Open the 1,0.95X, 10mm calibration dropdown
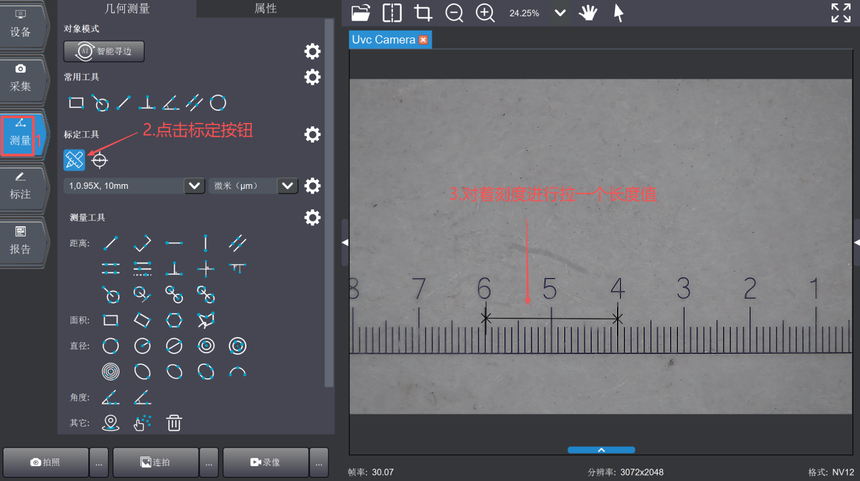 click(195, 186)
